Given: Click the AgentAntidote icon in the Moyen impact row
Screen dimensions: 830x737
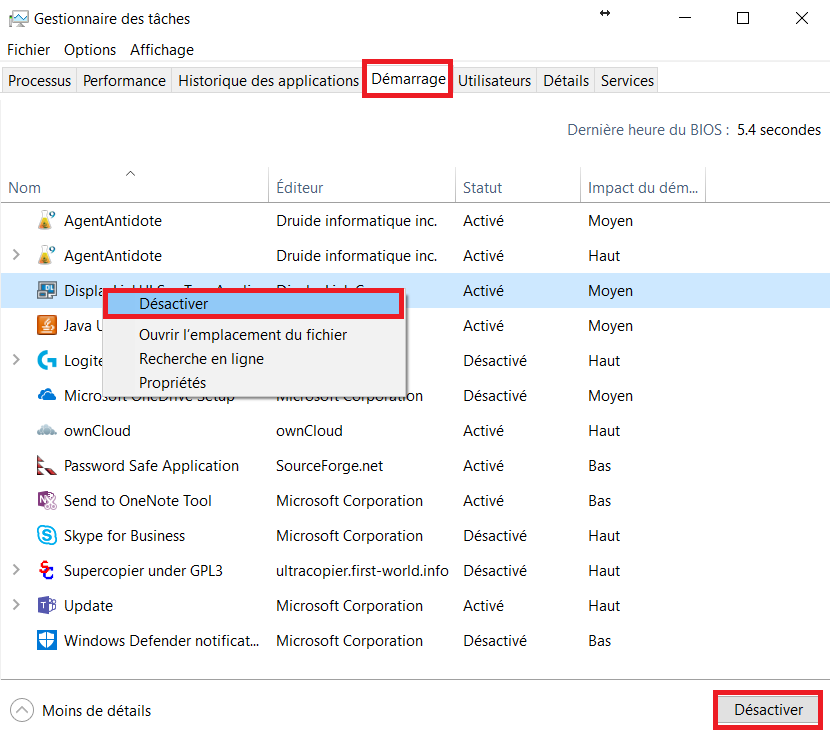Looking at the screenshot, I should [x=47, y=220].
